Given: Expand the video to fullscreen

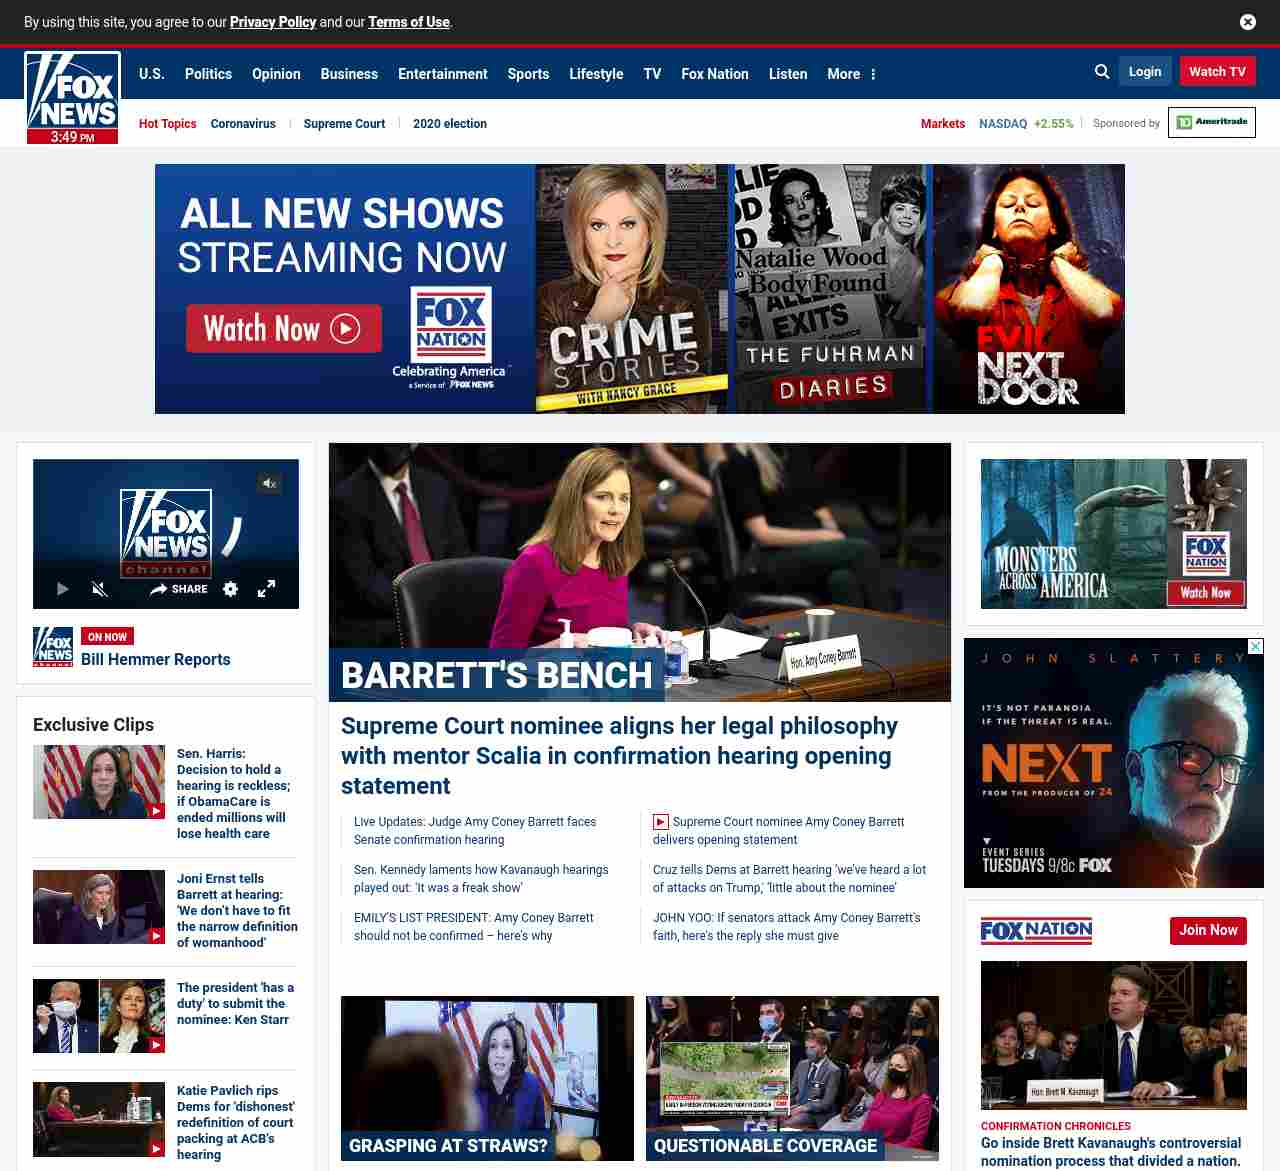Looking at the screenshot, I should [x=266, y=589].
